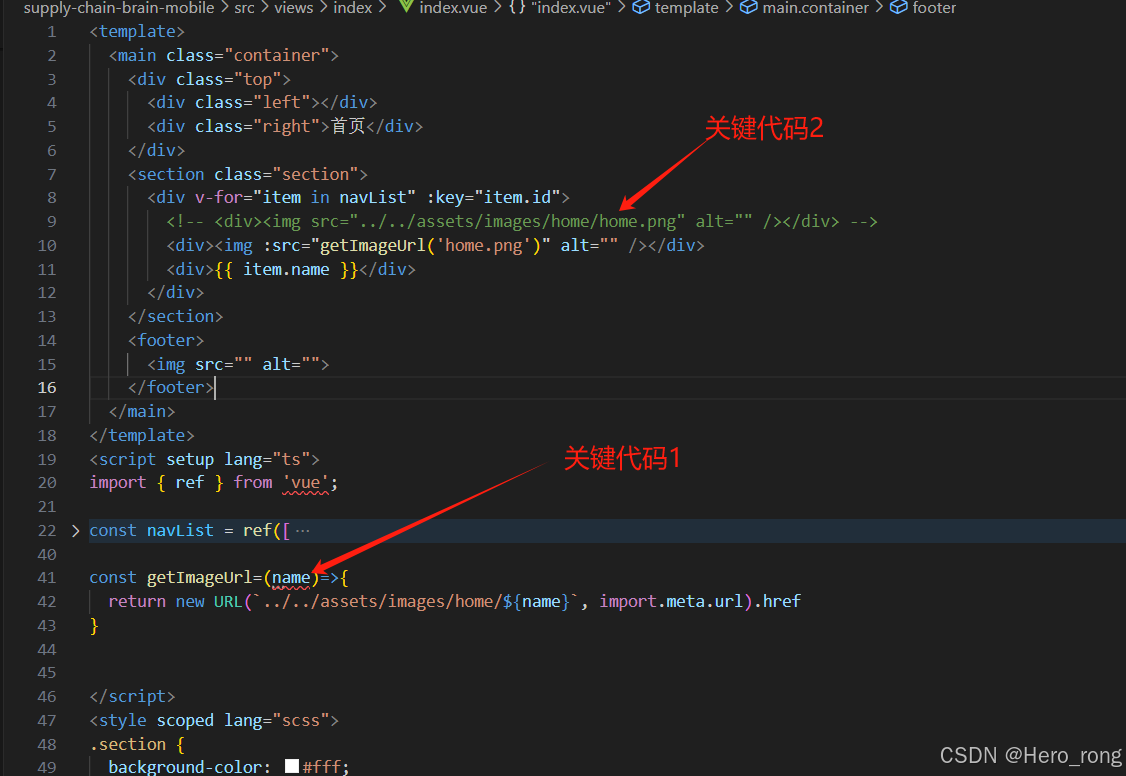Click the closing </footer> tag on line 16

point(171,388)
